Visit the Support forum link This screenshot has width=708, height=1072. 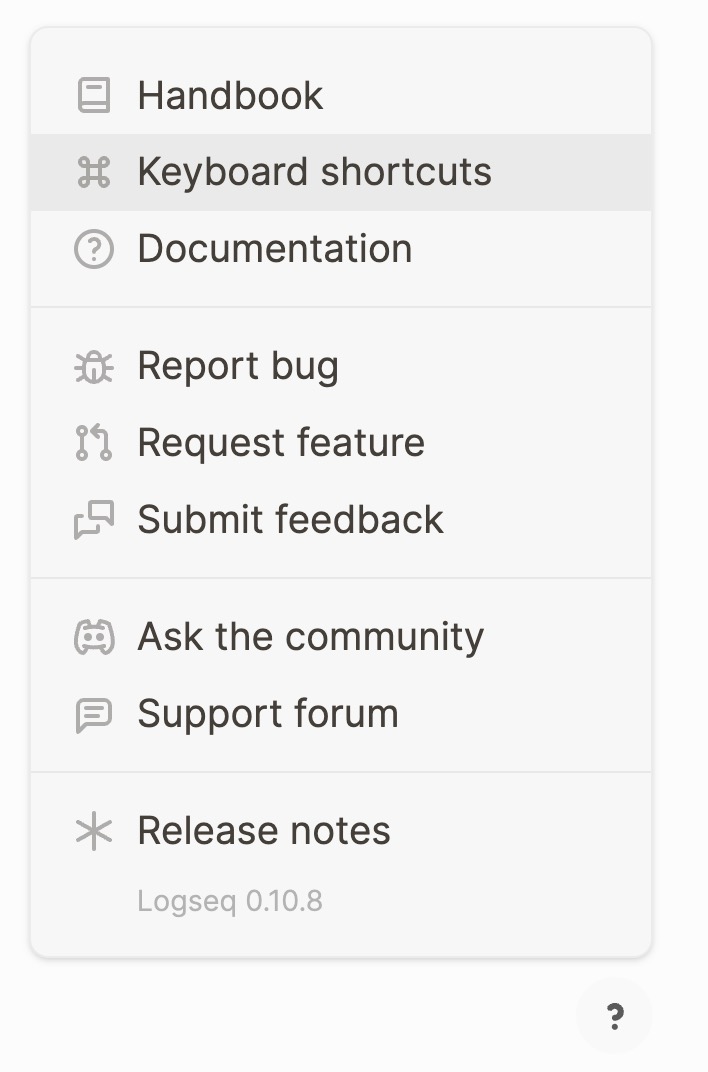[x=341, y=714]
